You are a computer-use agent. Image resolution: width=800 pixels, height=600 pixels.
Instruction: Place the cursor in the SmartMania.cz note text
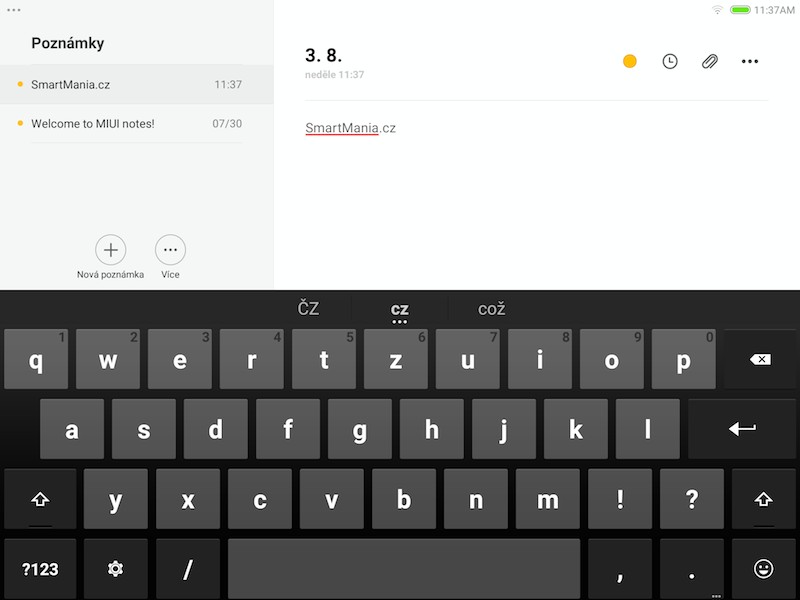click(x=351, y=128)
